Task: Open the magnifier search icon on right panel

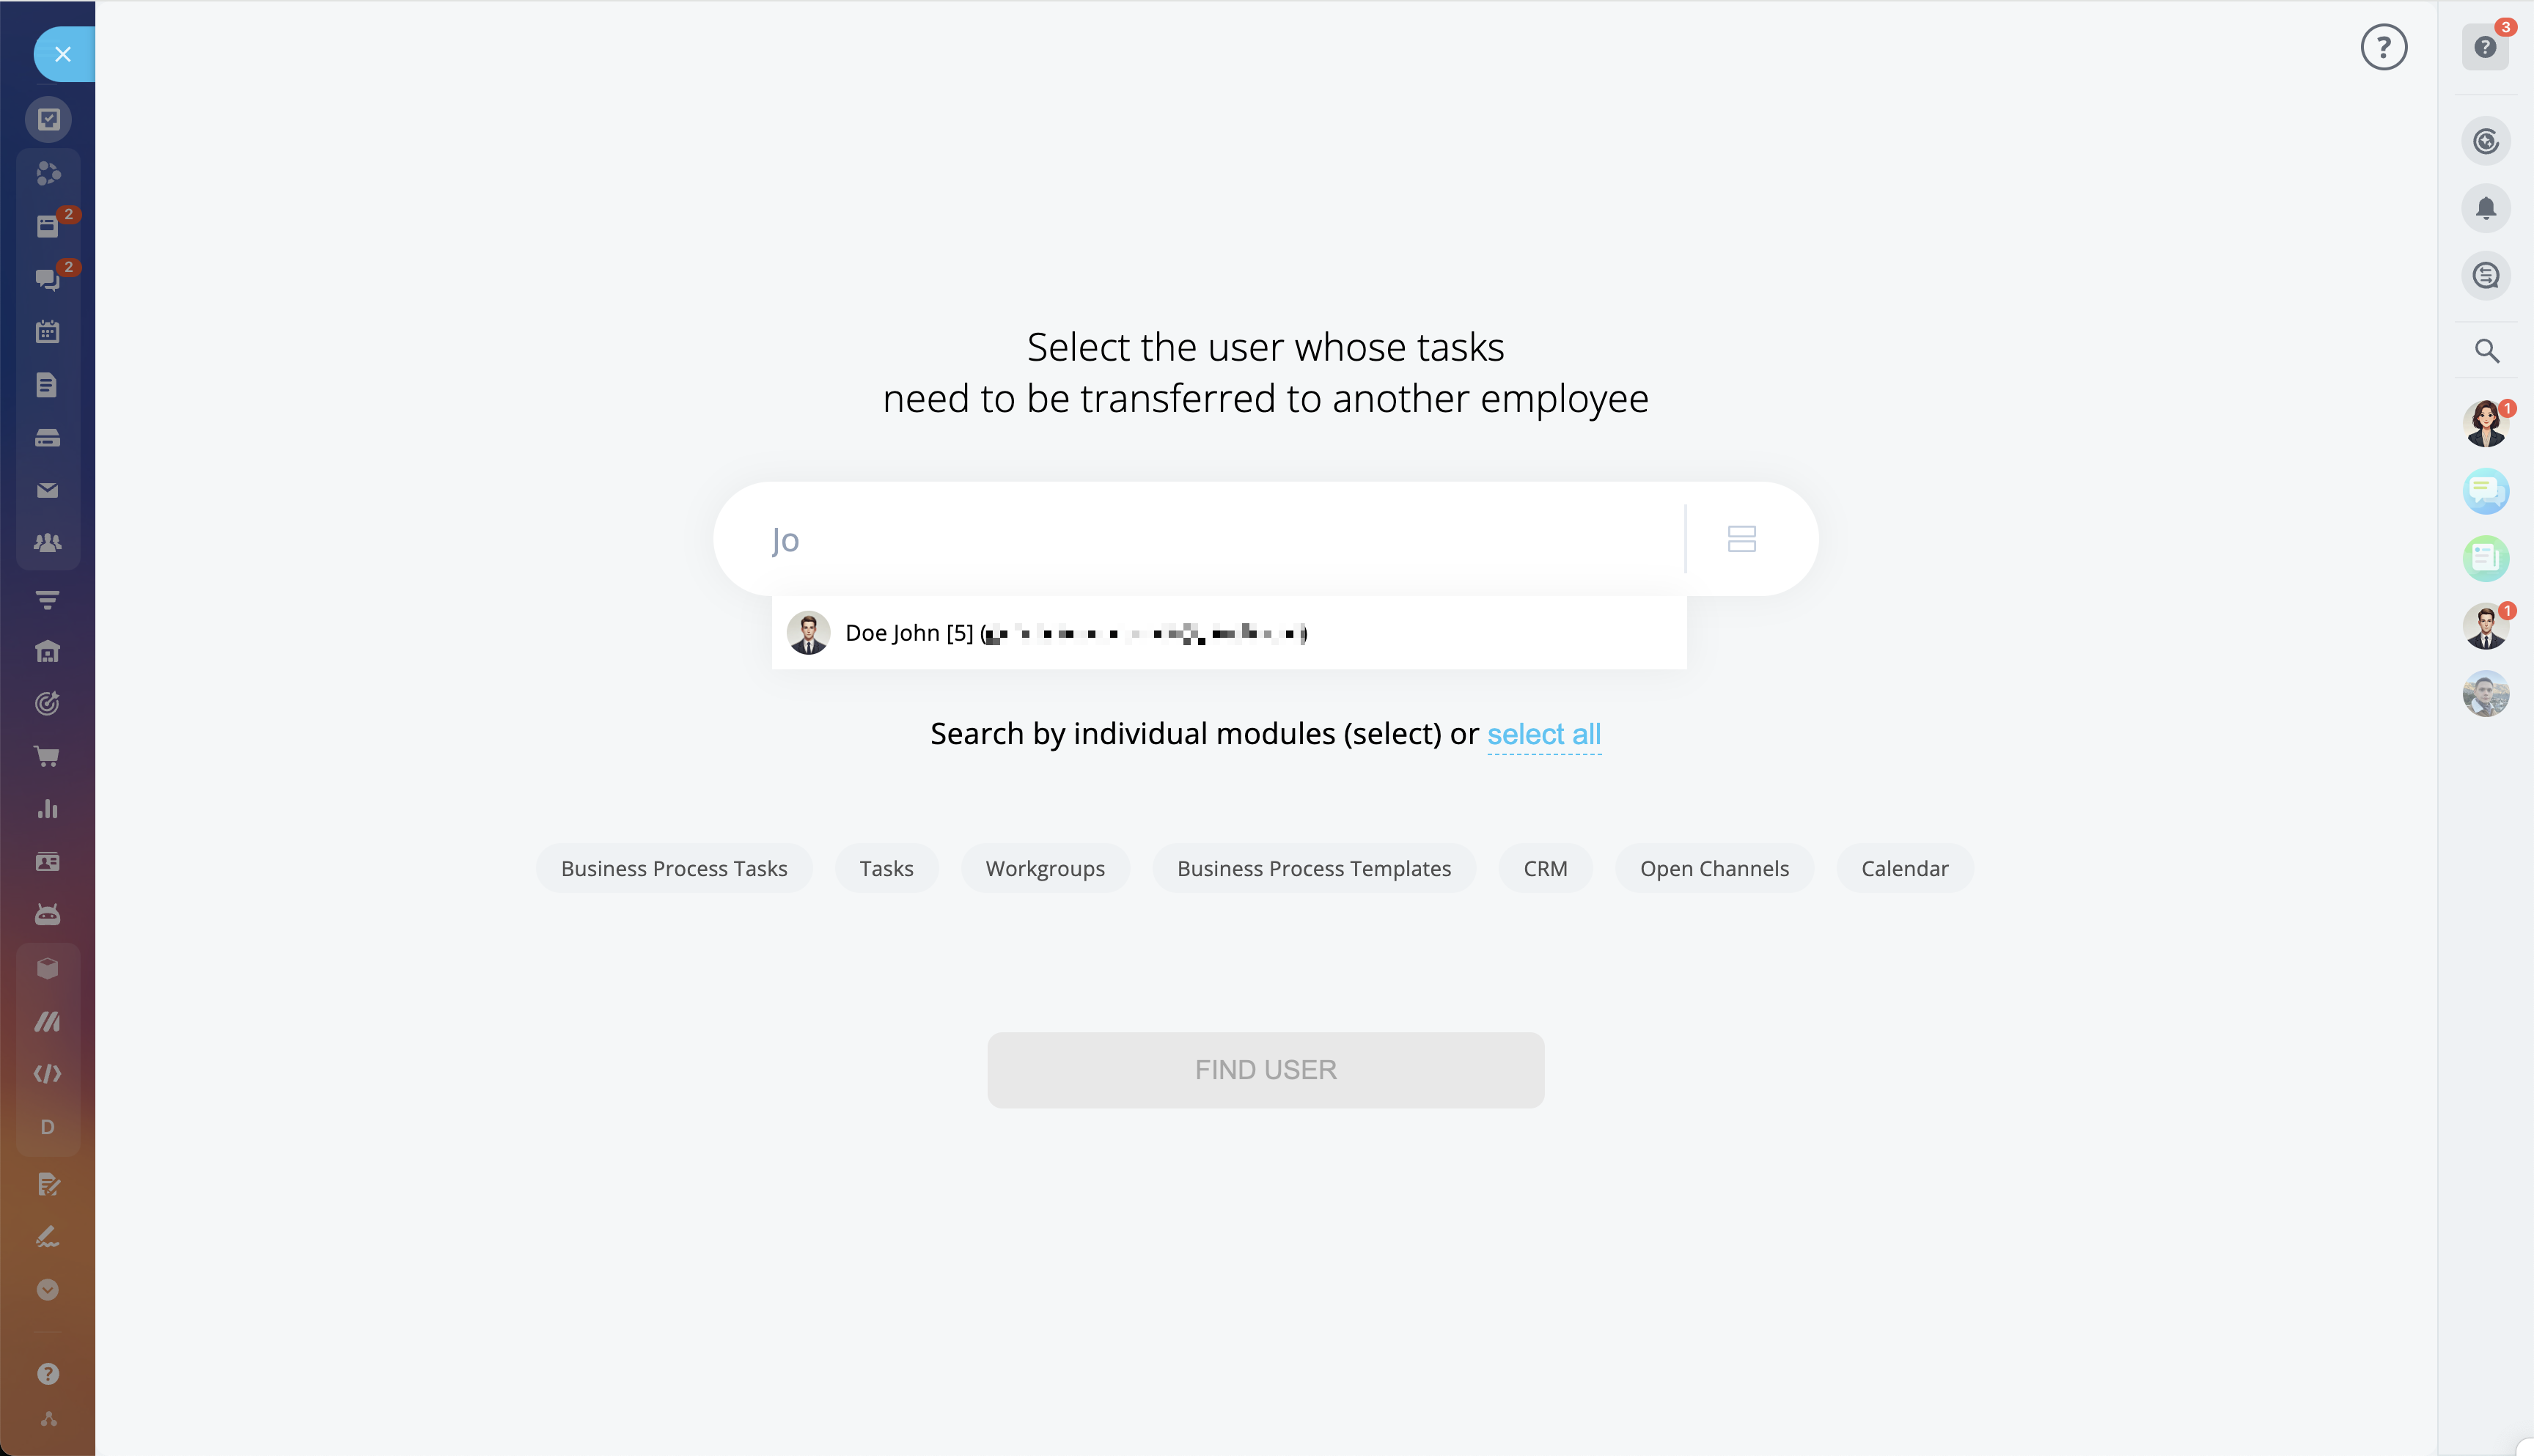Action: coord(2486,351)
